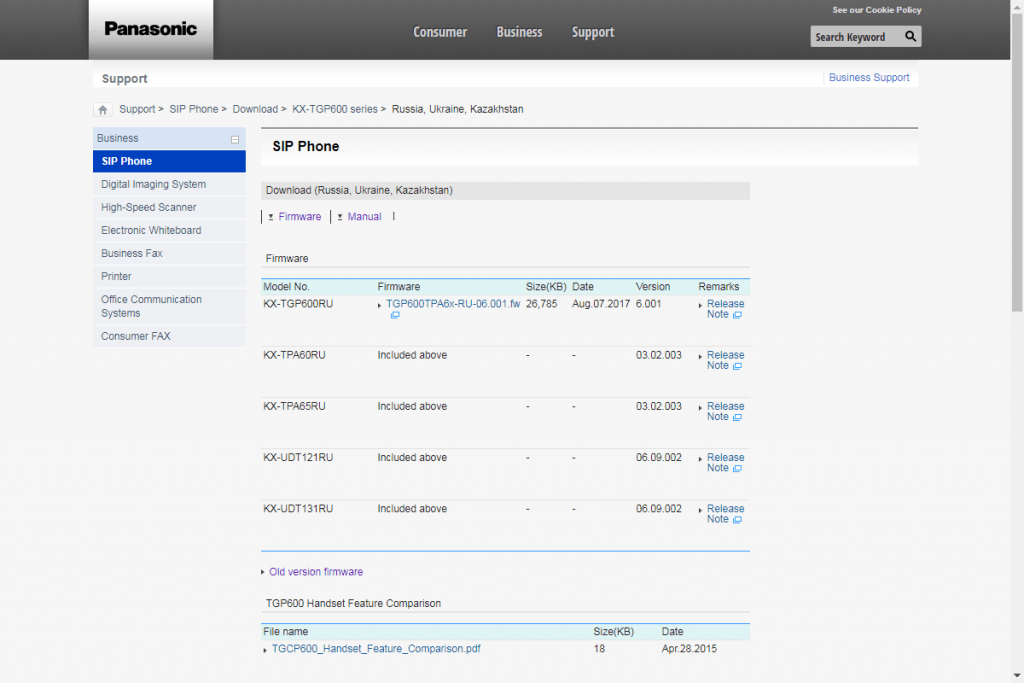Select High-Speed Scanner in sidebar
The height and width of the screenshot is (683, 1024).
coord(169,207)
